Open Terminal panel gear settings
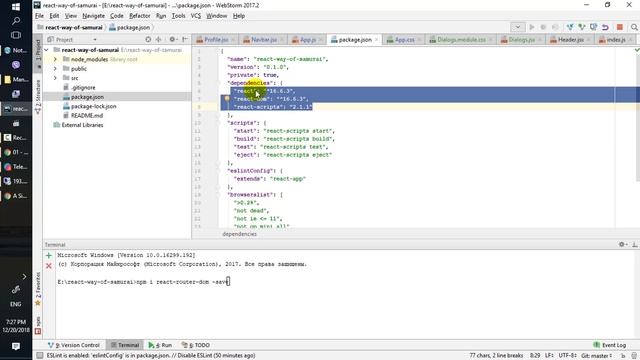 [x=622, y=244]
